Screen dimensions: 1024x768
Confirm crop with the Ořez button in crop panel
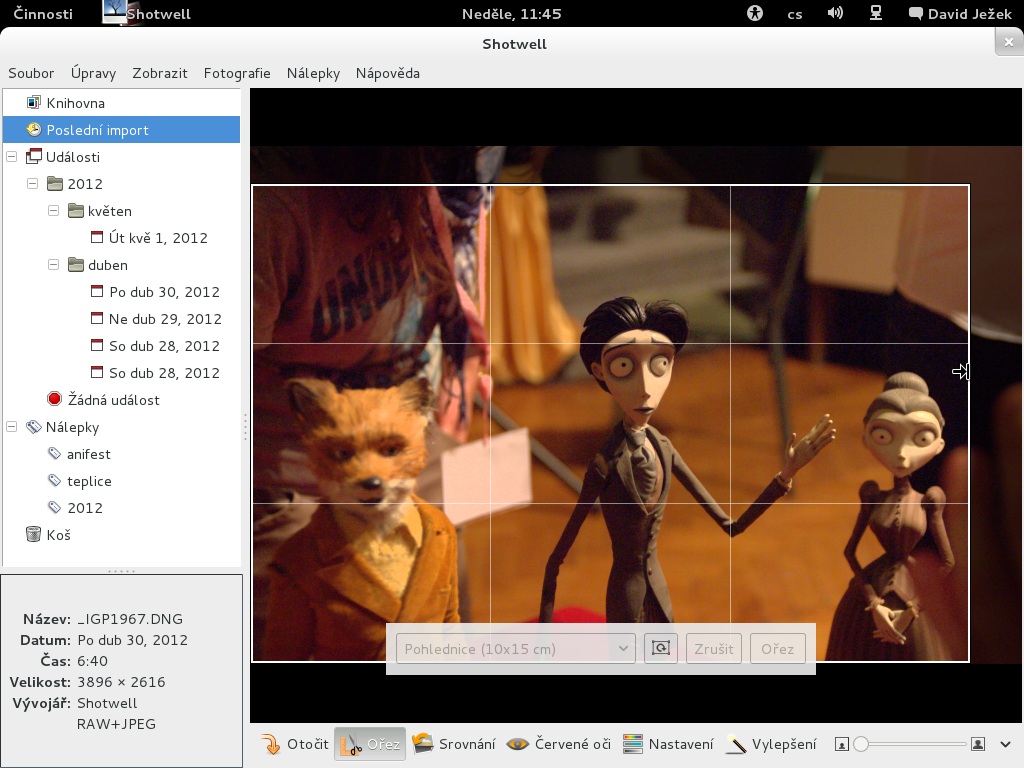(x=777, y=648)
